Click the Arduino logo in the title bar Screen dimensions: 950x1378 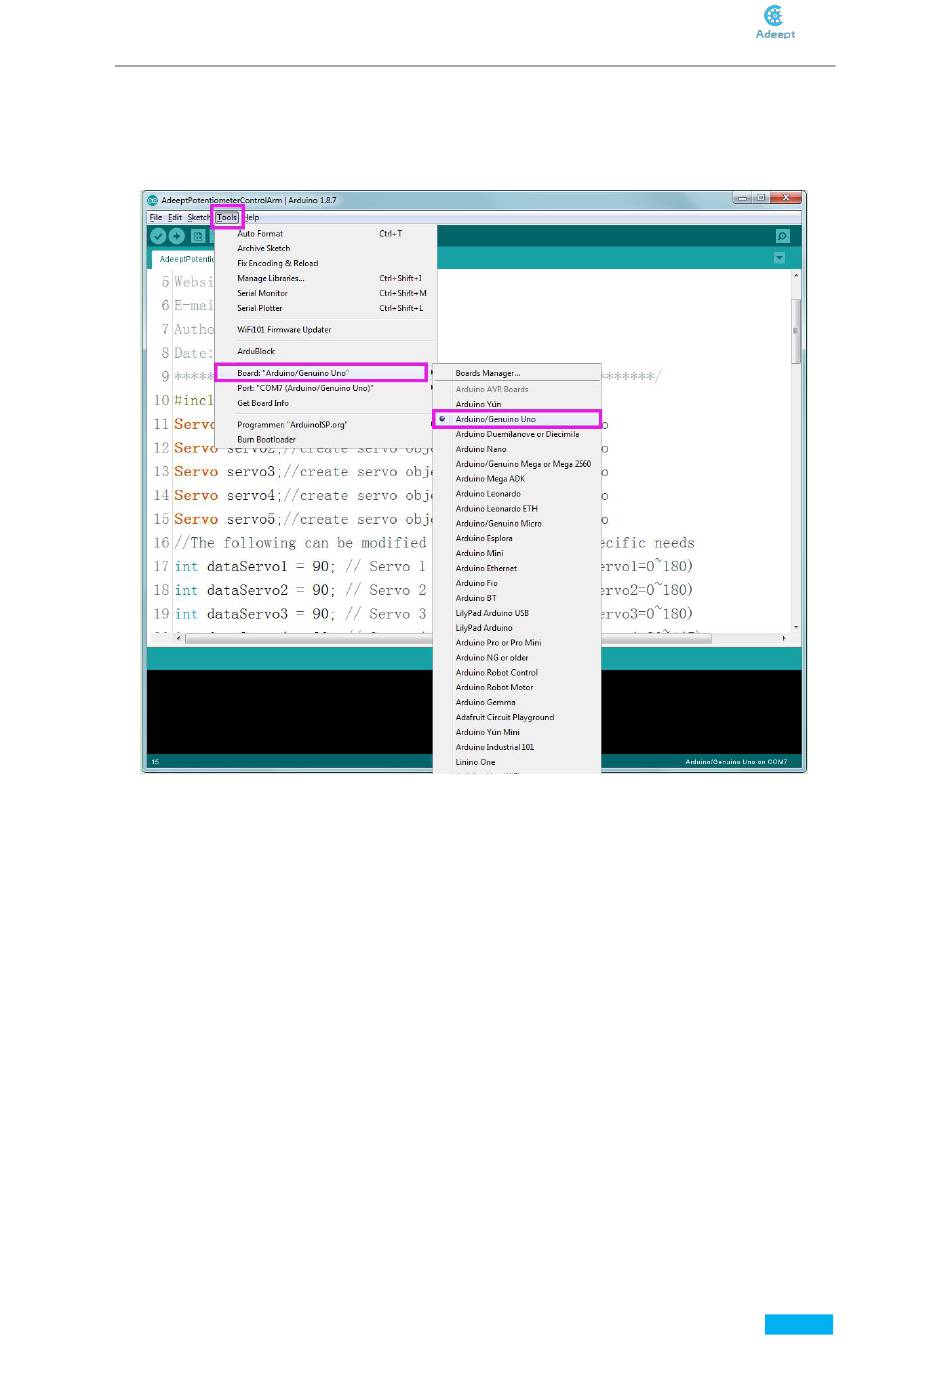(x=153, y=200)
